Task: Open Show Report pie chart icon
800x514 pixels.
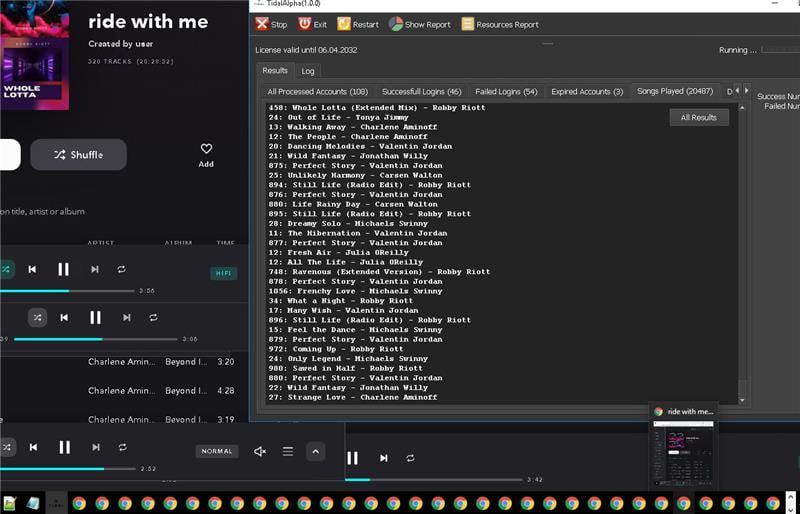Action: (396, 24)
